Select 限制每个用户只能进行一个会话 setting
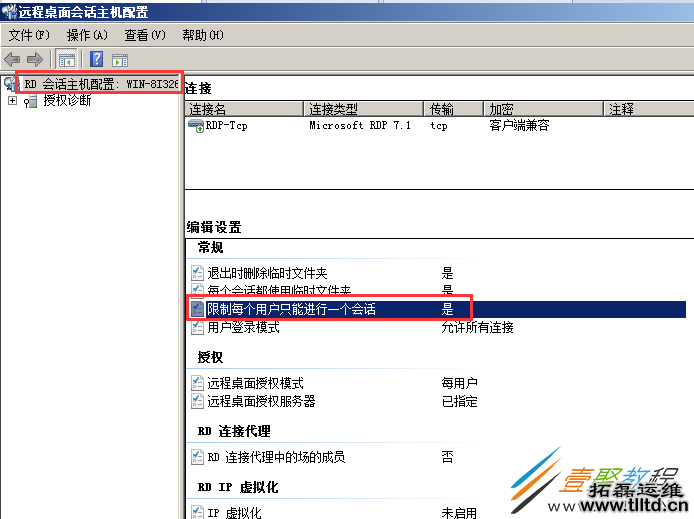694x519 pixels. coord(291,309)
